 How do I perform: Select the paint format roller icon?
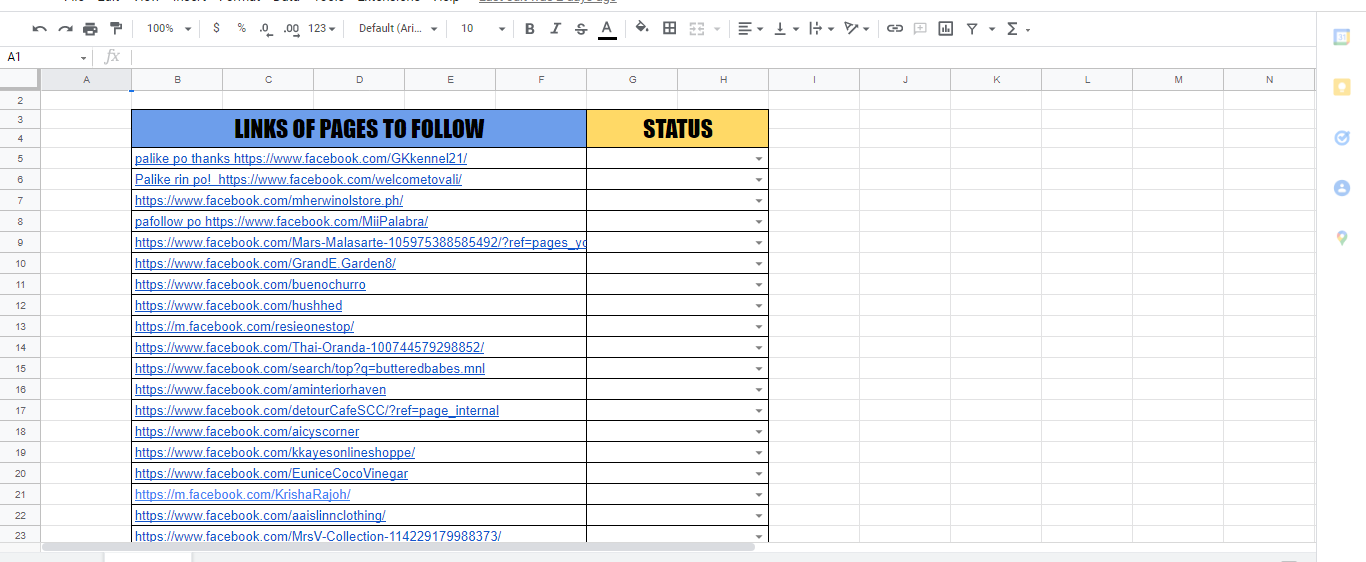point(116,29)
